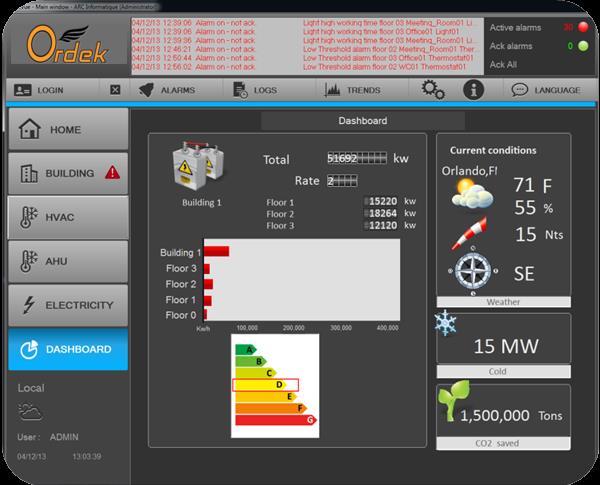This screenshot has height=485, width=600.
Task: Click the weather sun-and-cloud icon
Action: (470, 191)
